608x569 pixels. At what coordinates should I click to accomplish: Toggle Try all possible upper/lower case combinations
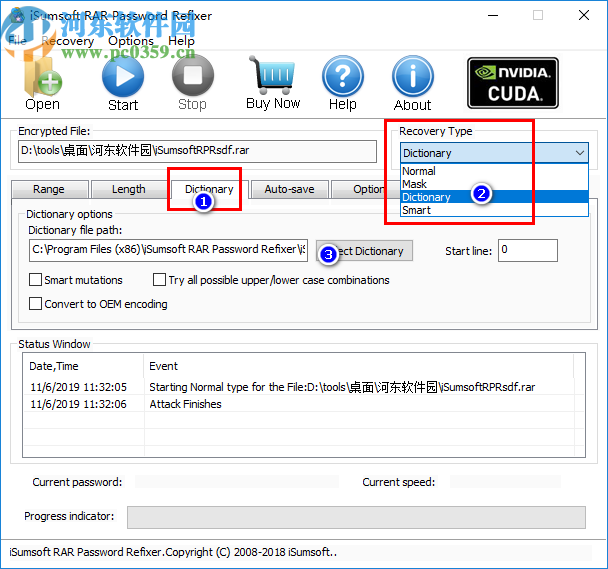pyautogui.click(x=159, y=280)
